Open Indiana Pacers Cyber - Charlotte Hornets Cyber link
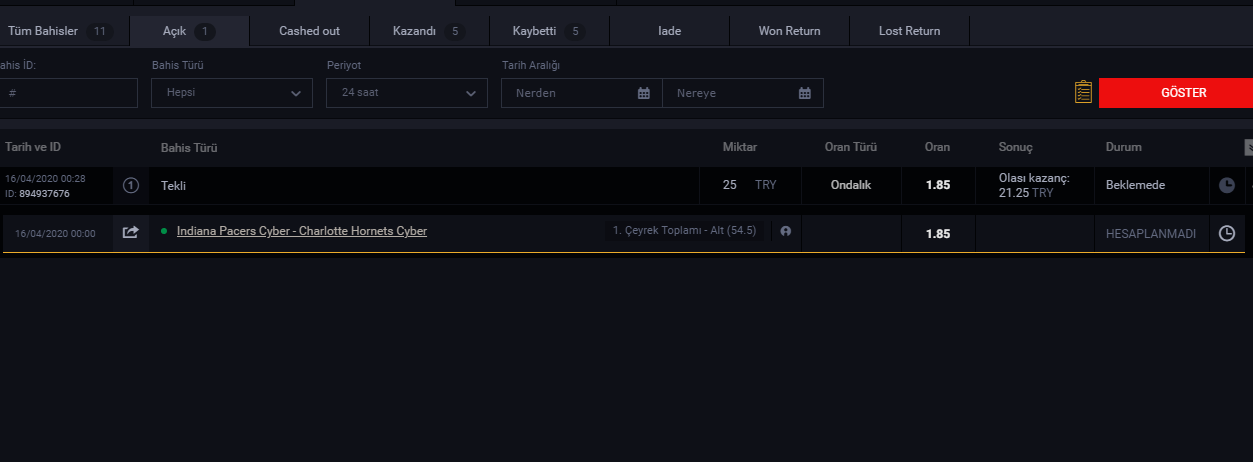 [x=301, y=231]
